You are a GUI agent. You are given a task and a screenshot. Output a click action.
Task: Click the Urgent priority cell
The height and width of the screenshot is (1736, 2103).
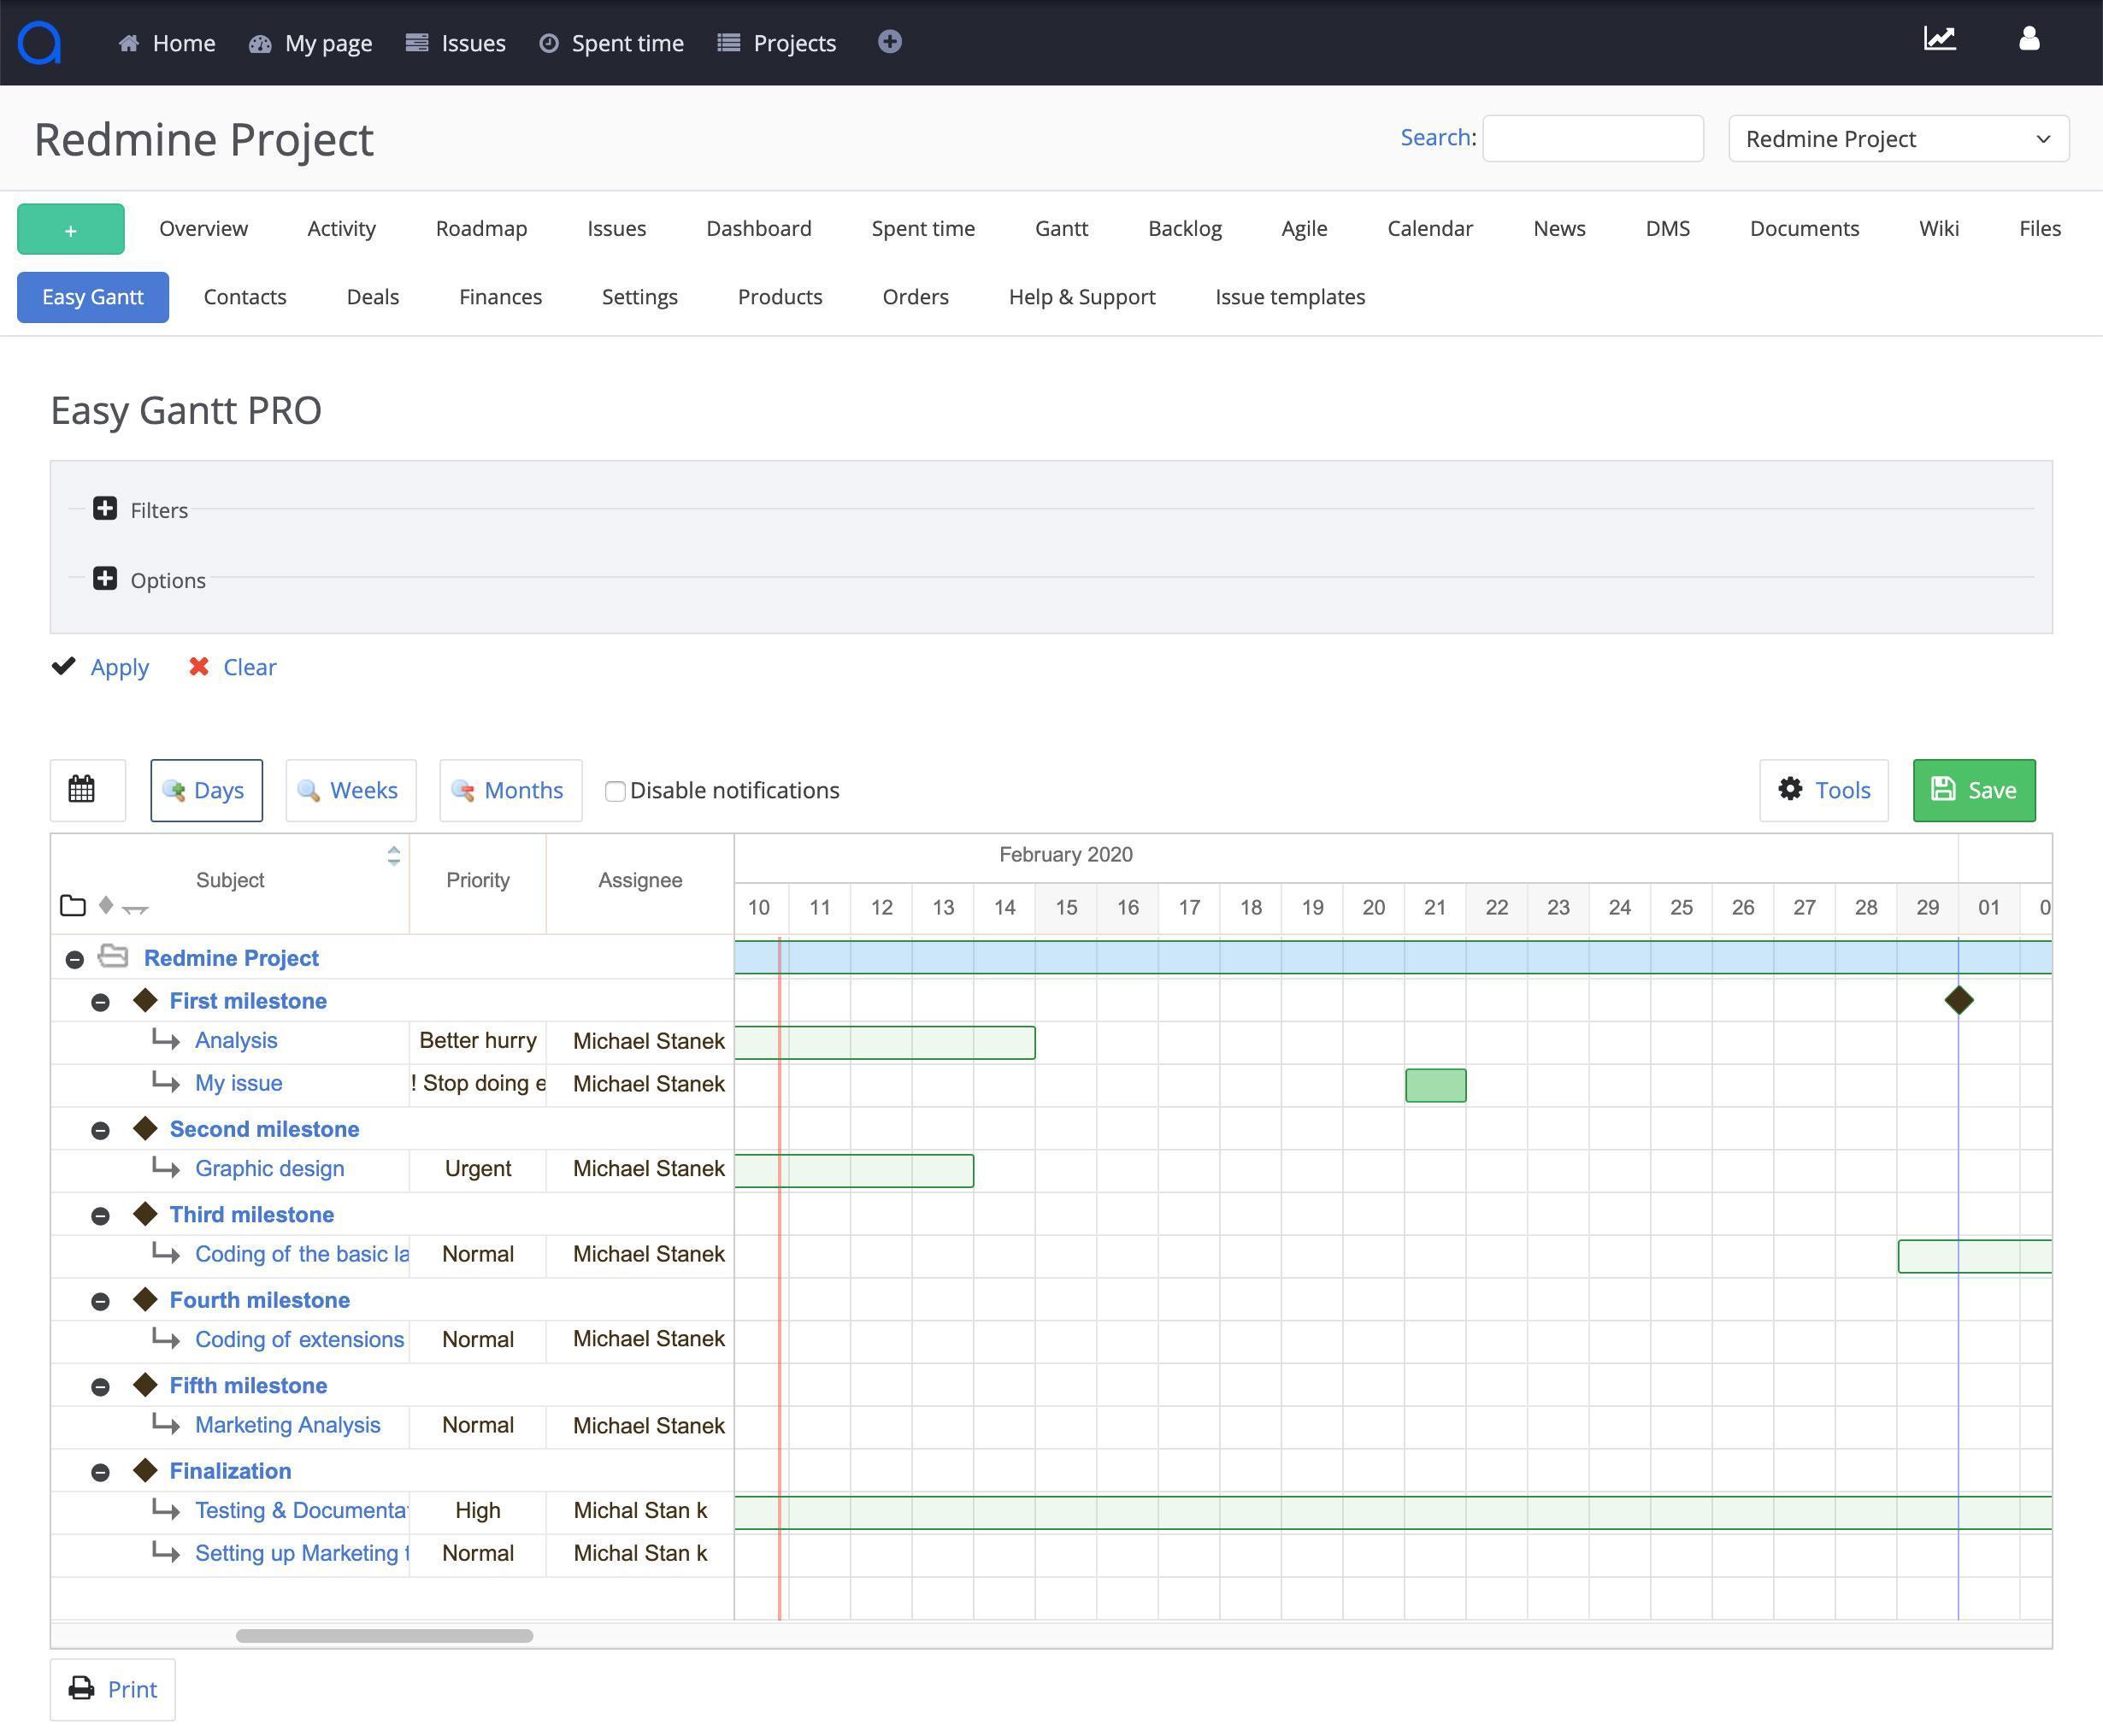(478, 1168)
